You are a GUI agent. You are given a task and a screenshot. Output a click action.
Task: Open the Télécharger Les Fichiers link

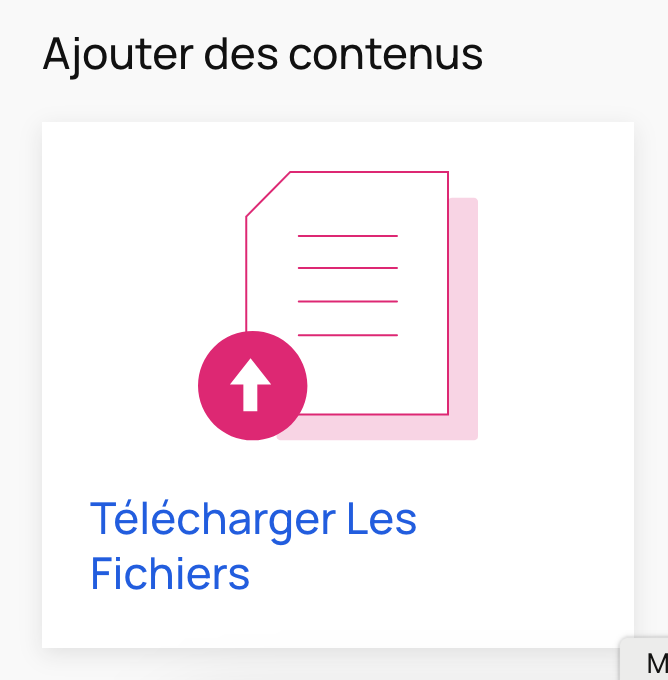(x=253, y=546)
